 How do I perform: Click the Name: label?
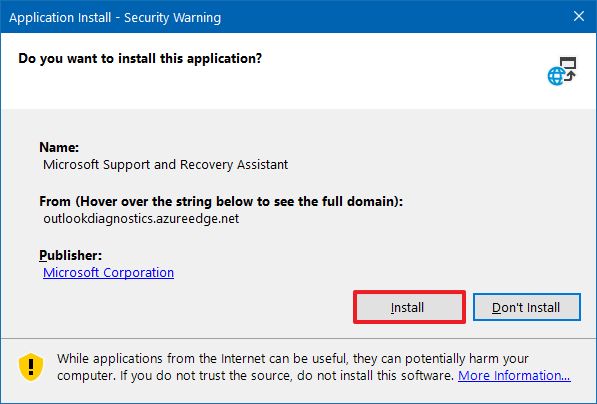(59, 147)
